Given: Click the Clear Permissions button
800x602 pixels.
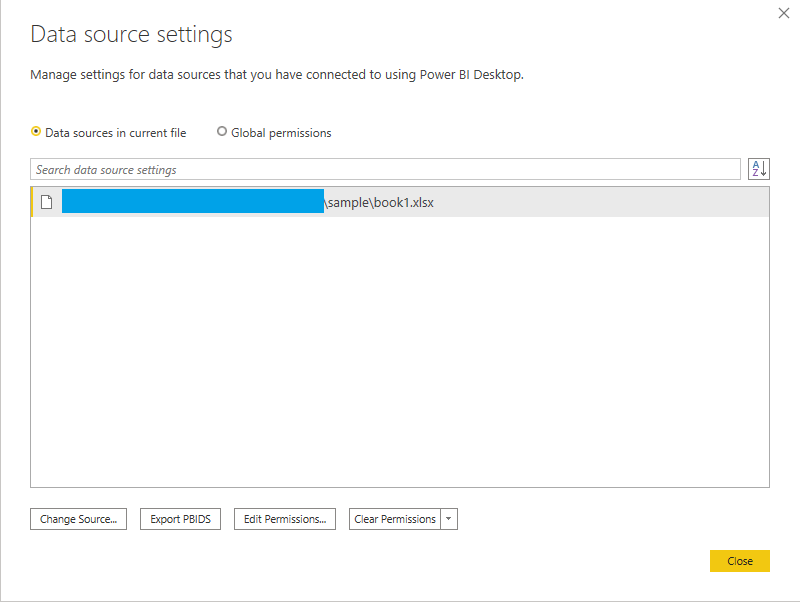Looking at the screenshot, I should tap(395, 519).
